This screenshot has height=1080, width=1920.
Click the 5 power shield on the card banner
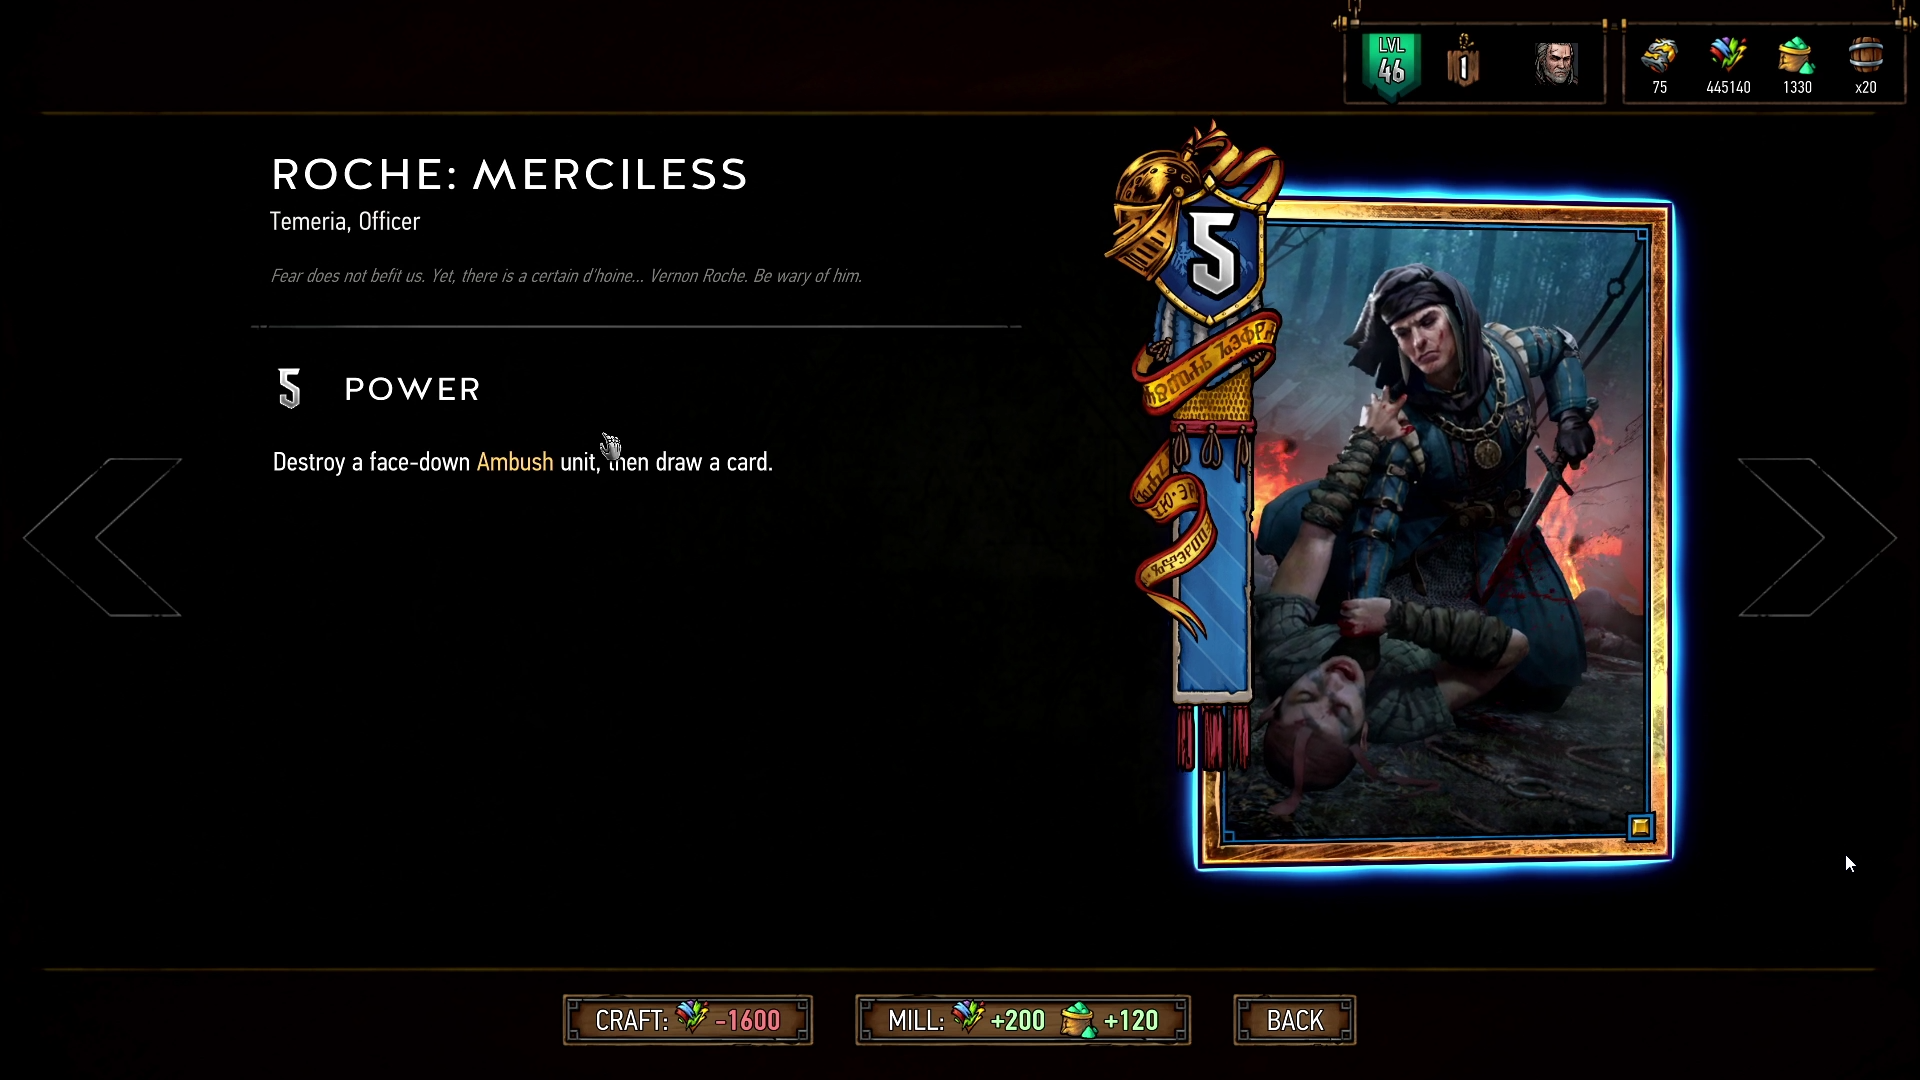(x=1213, y=255)
